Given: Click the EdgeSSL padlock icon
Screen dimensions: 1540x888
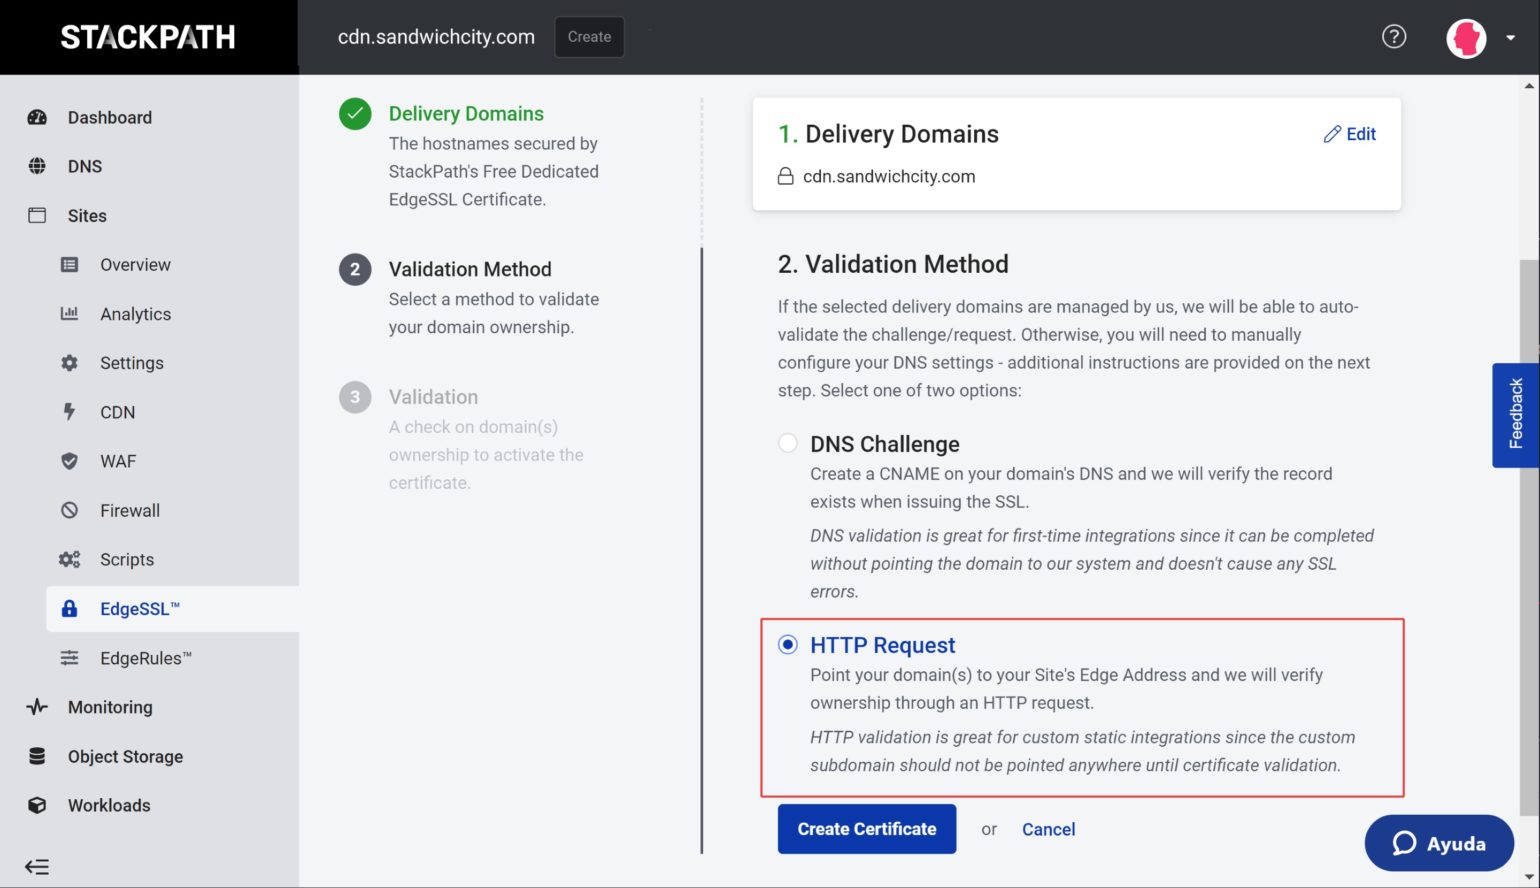Looking at the screenshot, I should pyautogui.click(x=69, y=608).
